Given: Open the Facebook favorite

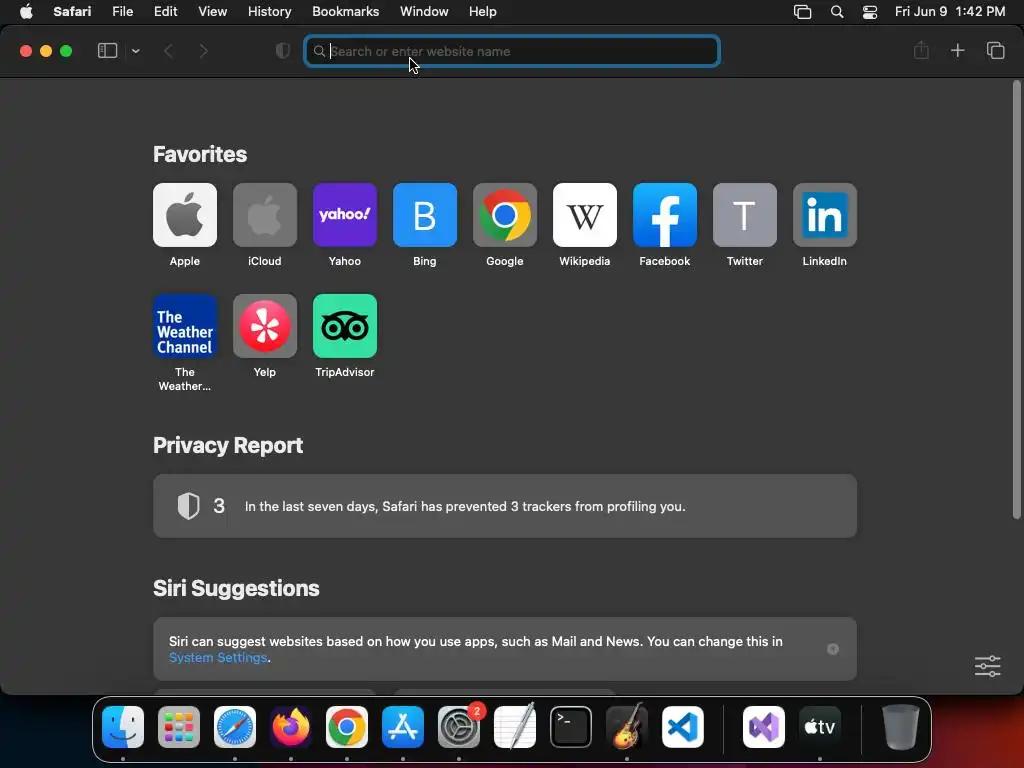Looking at the screenshot, I should point(665,215).
